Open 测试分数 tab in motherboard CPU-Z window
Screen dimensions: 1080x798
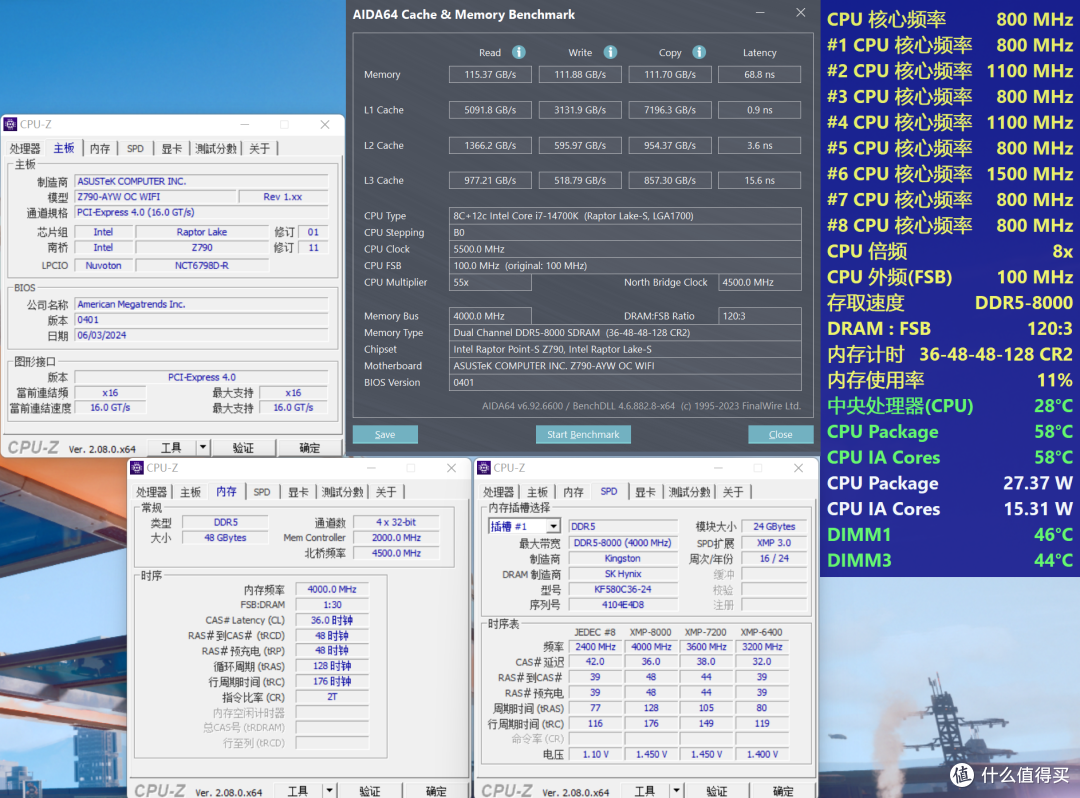[x=216, y=149]
